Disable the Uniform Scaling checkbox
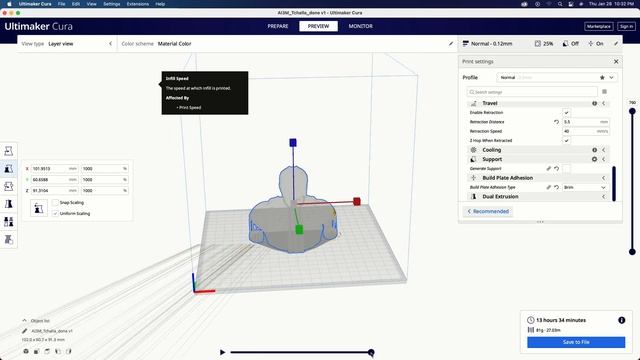The width and height of the screenshot is (640, 360). click(x=55, y=213)
